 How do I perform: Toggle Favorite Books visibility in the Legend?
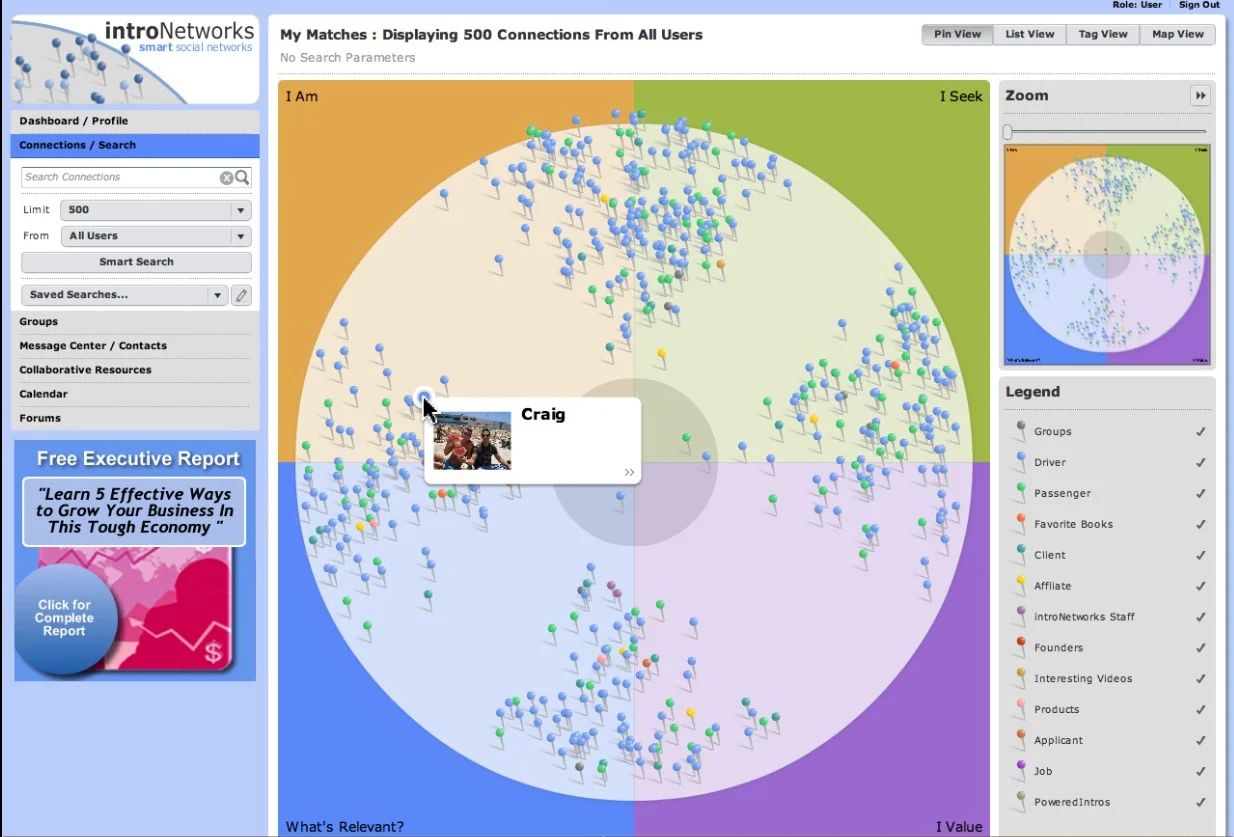[x=1200, y=523]
